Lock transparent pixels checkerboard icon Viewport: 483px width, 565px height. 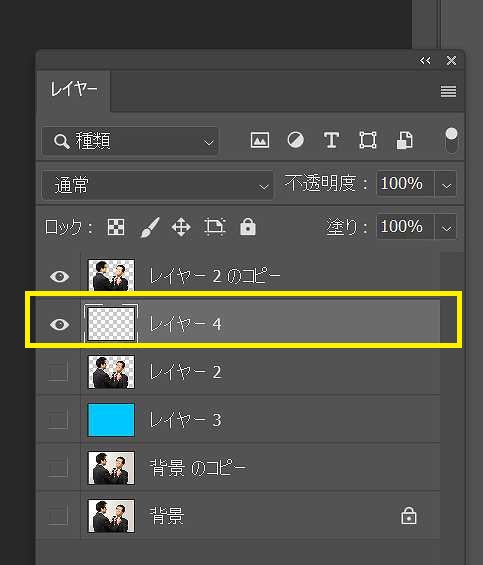pyautogui.click(x=116, y=227)
